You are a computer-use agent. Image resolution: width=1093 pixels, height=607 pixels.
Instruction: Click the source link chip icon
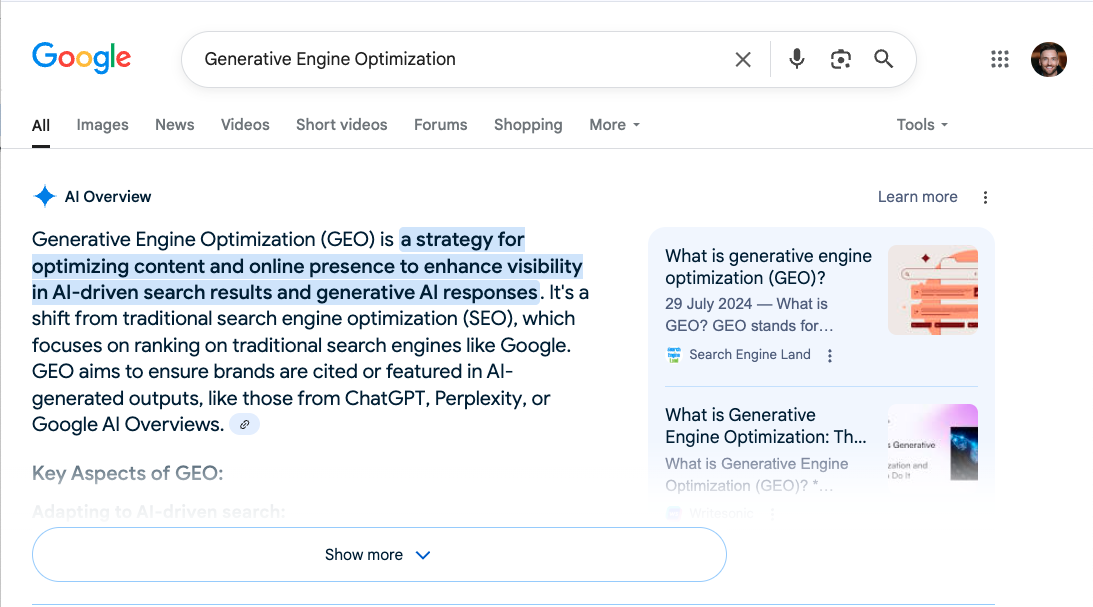[245, 424]
